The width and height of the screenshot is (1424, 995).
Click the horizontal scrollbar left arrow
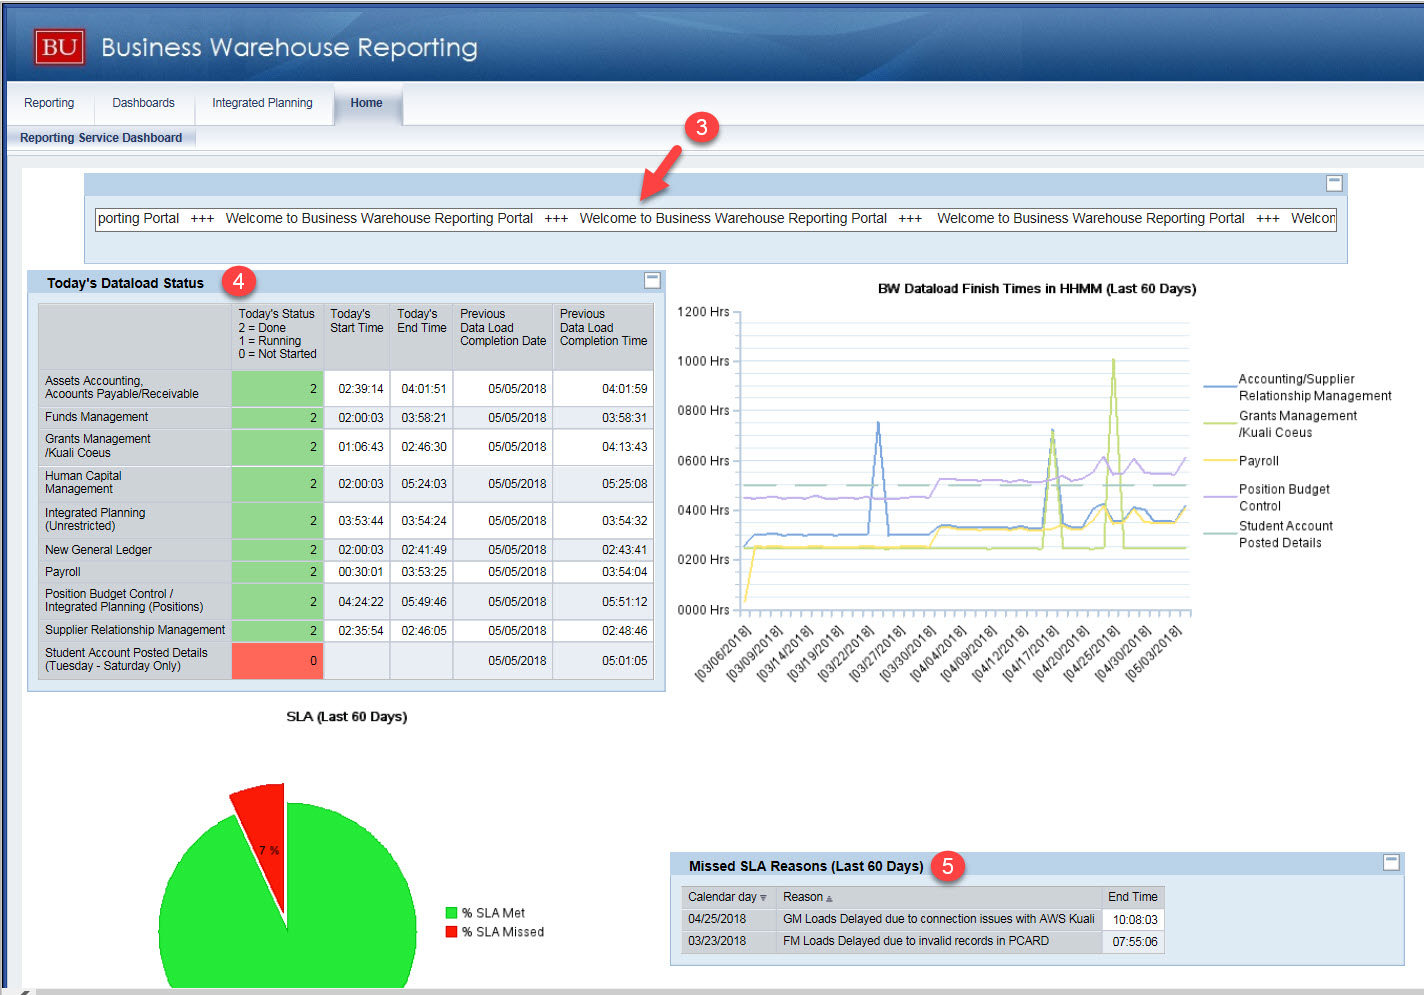[x=27, y=991]
